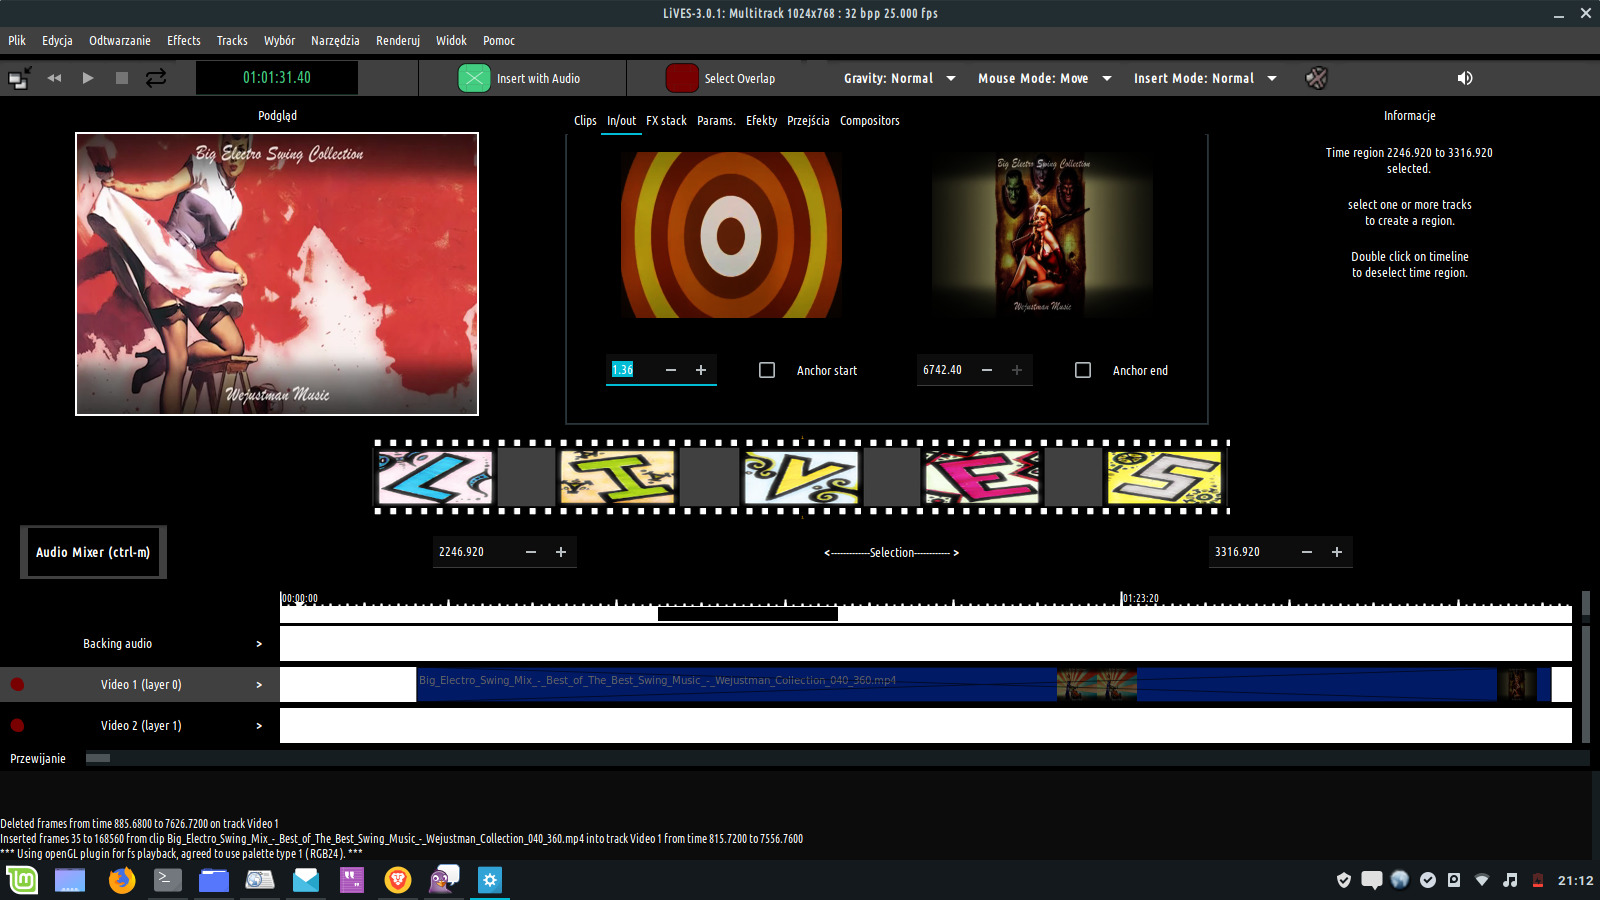Open the Mouse Mode: Move dropdown

[1044, 78]
